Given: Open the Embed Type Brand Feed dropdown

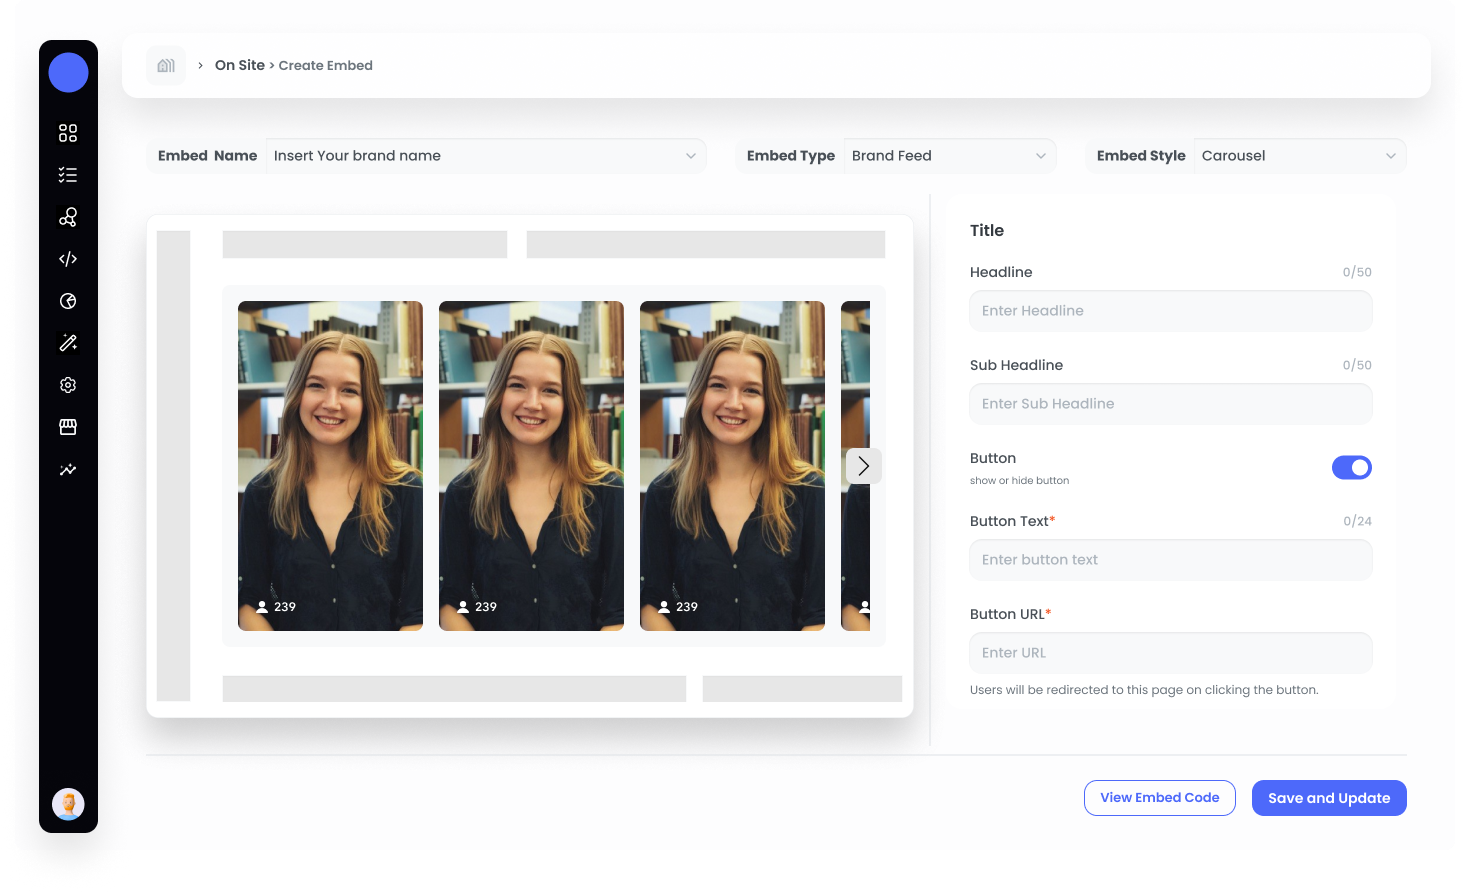Looking at the screenshot, I should (x=950, y=156).
